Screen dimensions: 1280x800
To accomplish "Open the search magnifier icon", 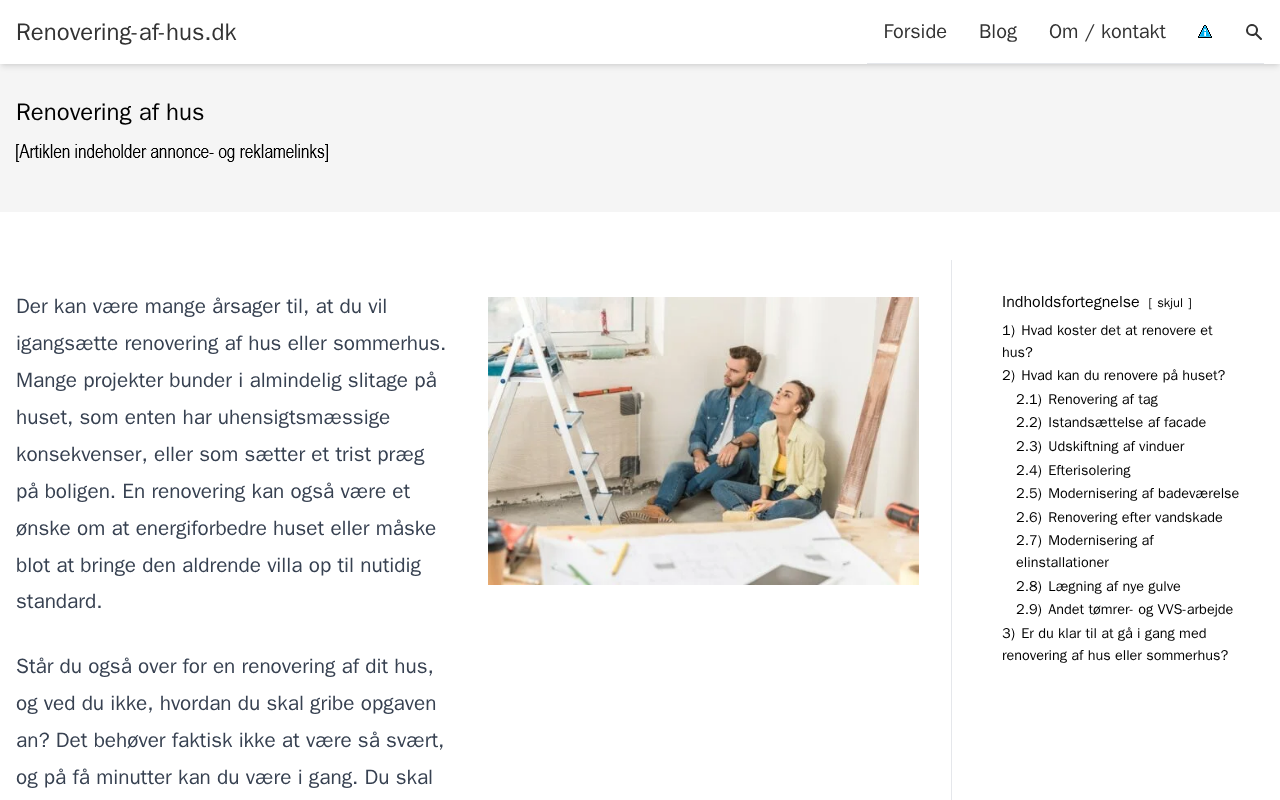I will 1254,32.
